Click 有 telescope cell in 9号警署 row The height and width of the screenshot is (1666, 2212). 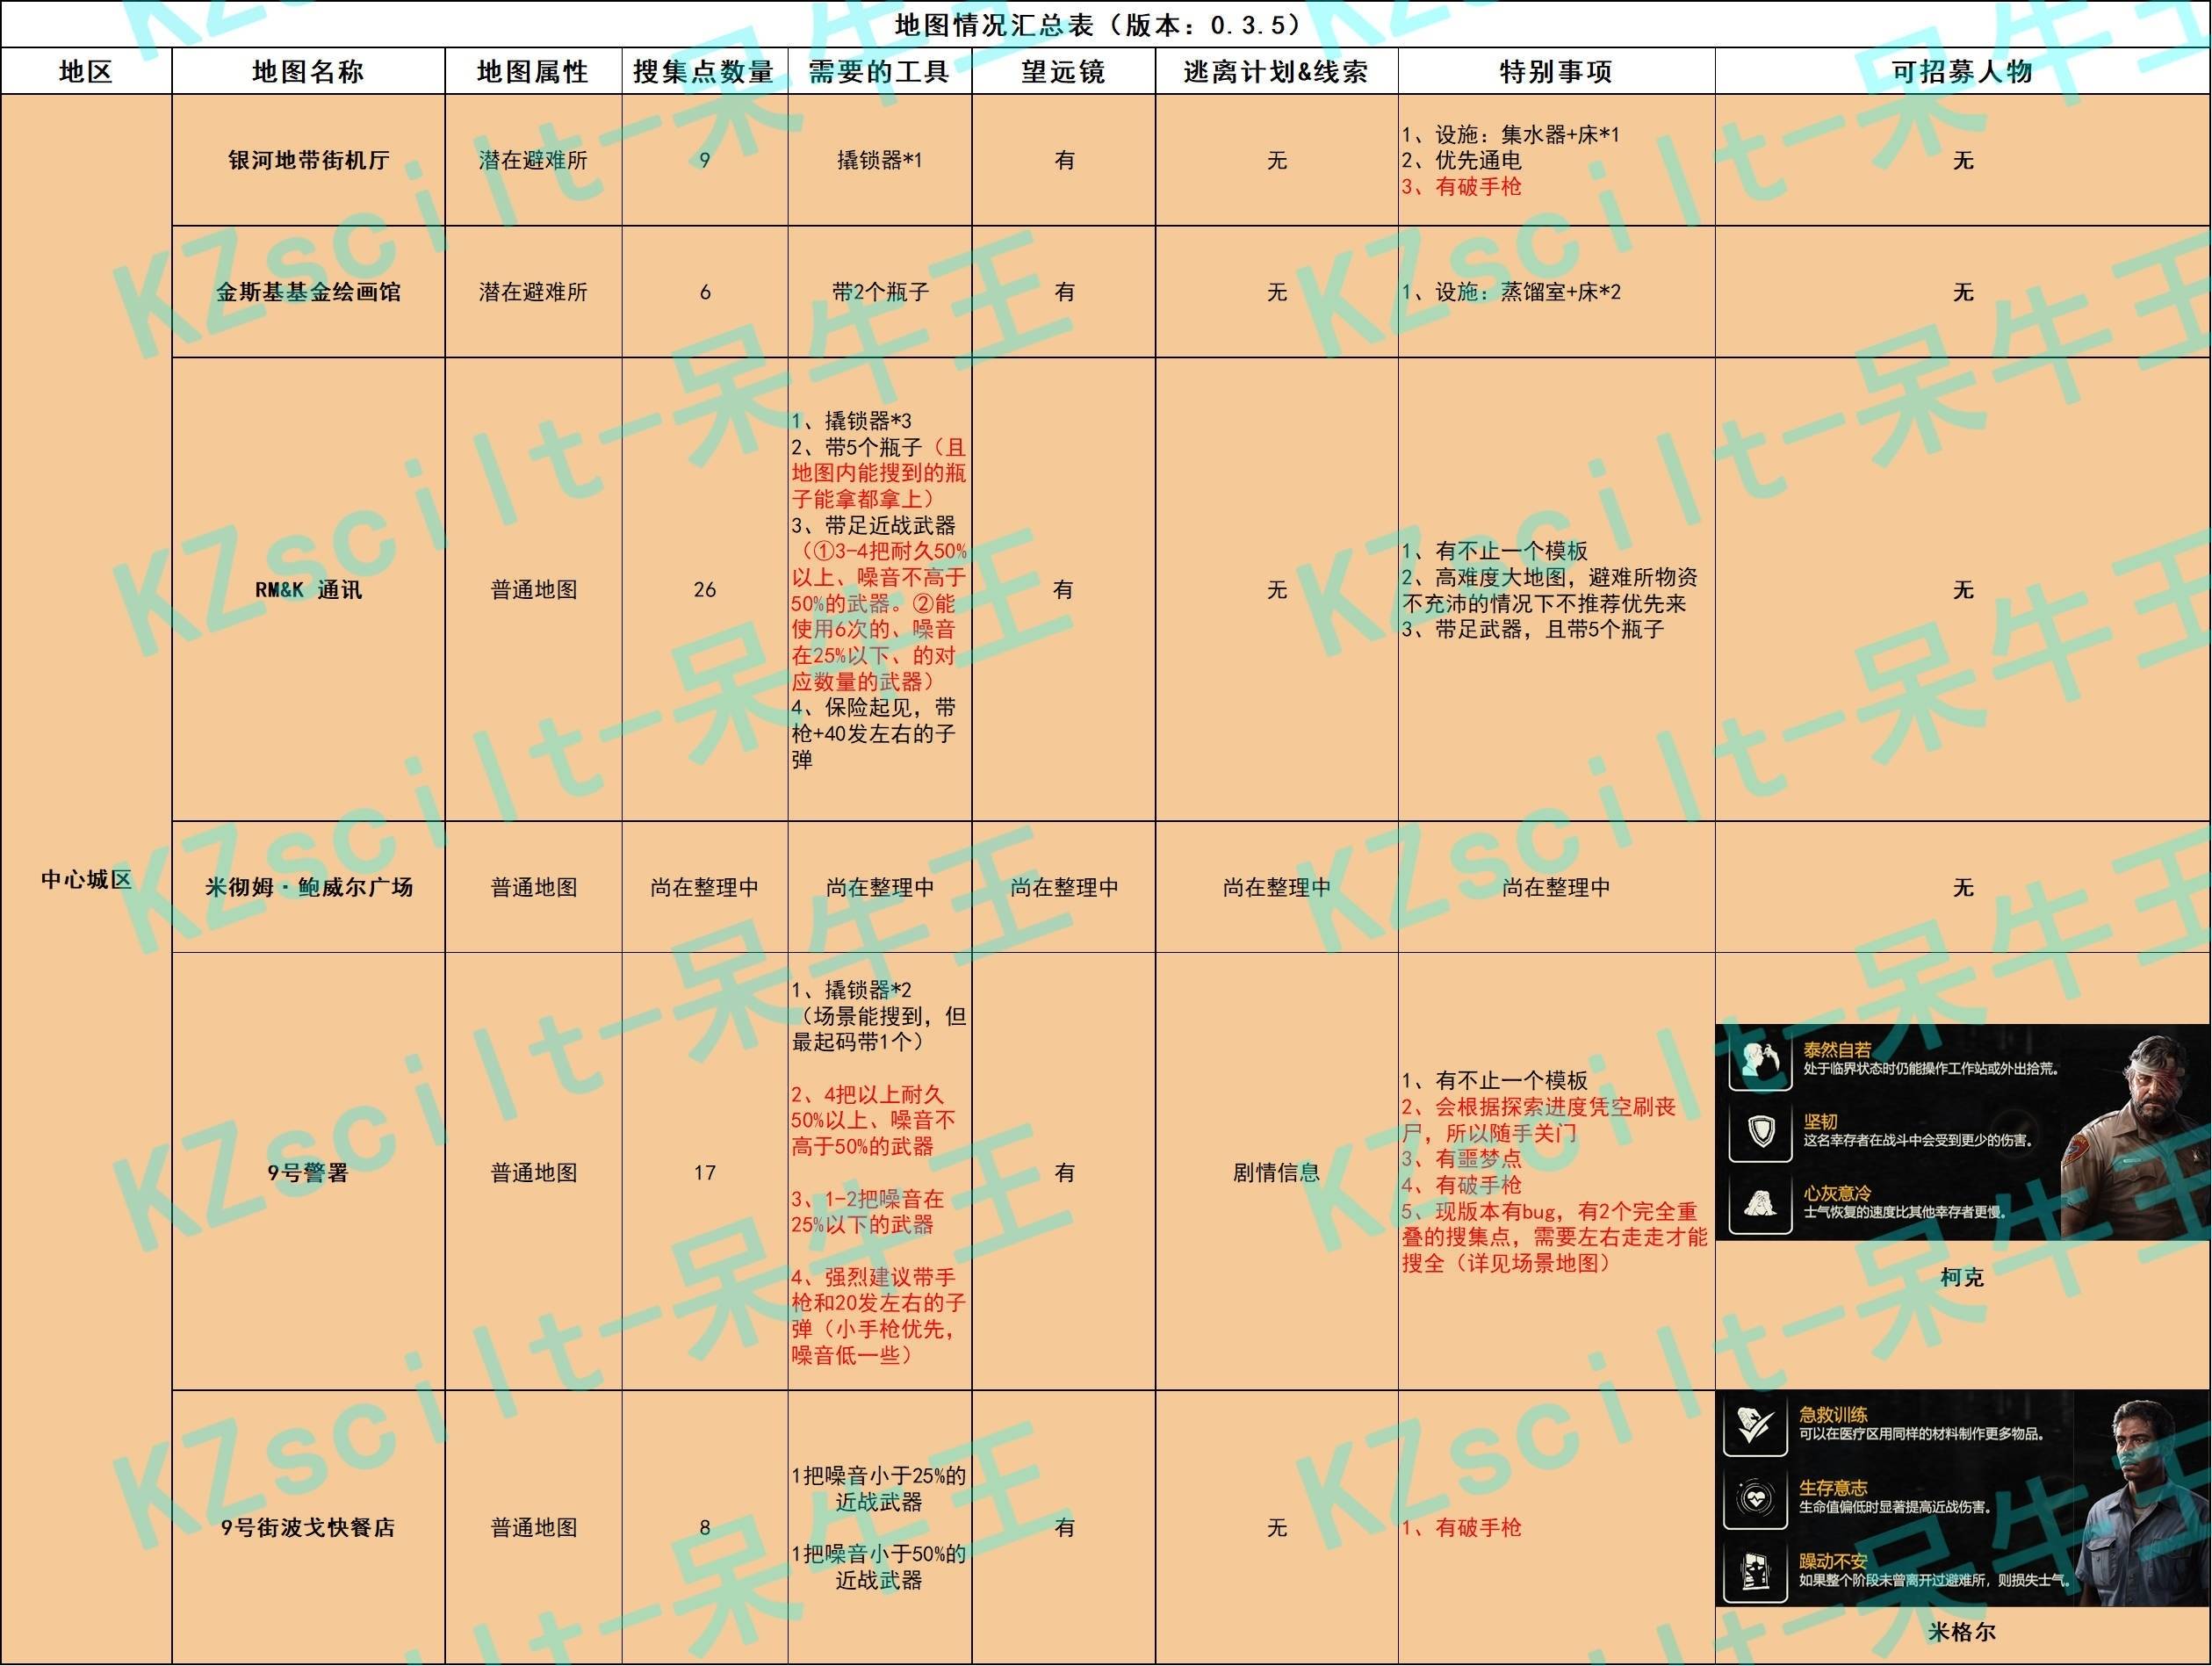[x=1064, y=1172]
